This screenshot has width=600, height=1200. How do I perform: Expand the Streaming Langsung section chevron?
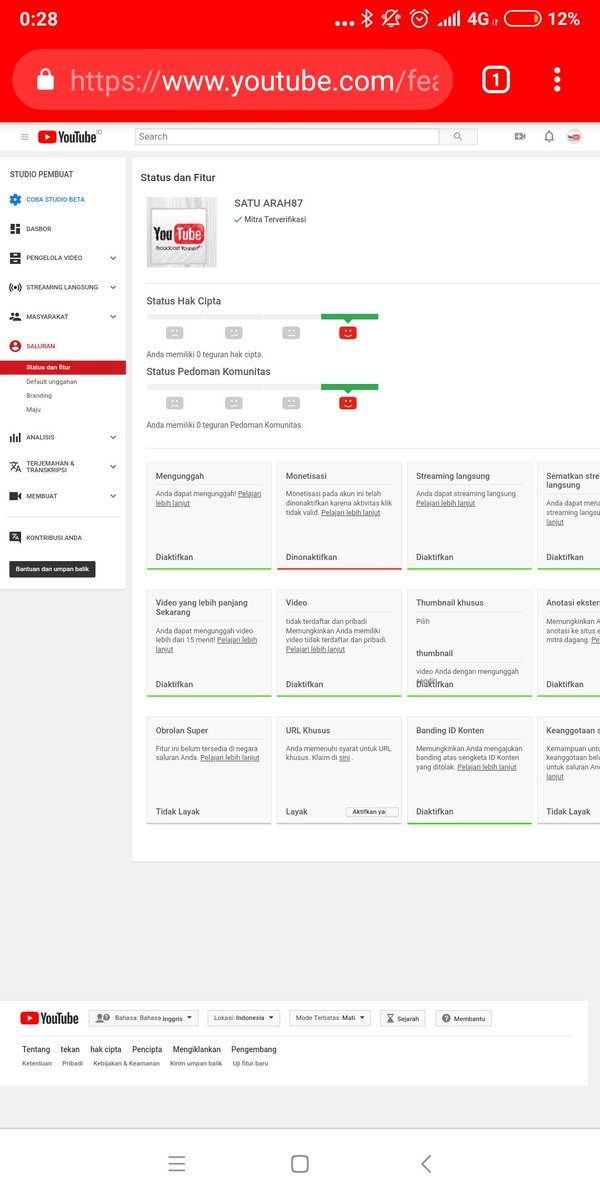click(x=113, y=287)
